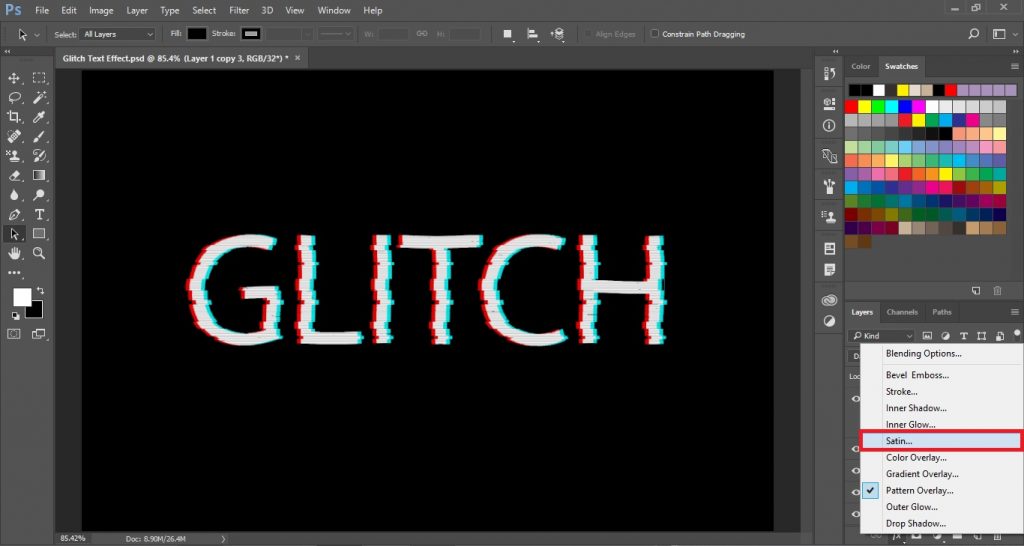
Task: Select the Clone Stamp tool
Action: point(14,155)
